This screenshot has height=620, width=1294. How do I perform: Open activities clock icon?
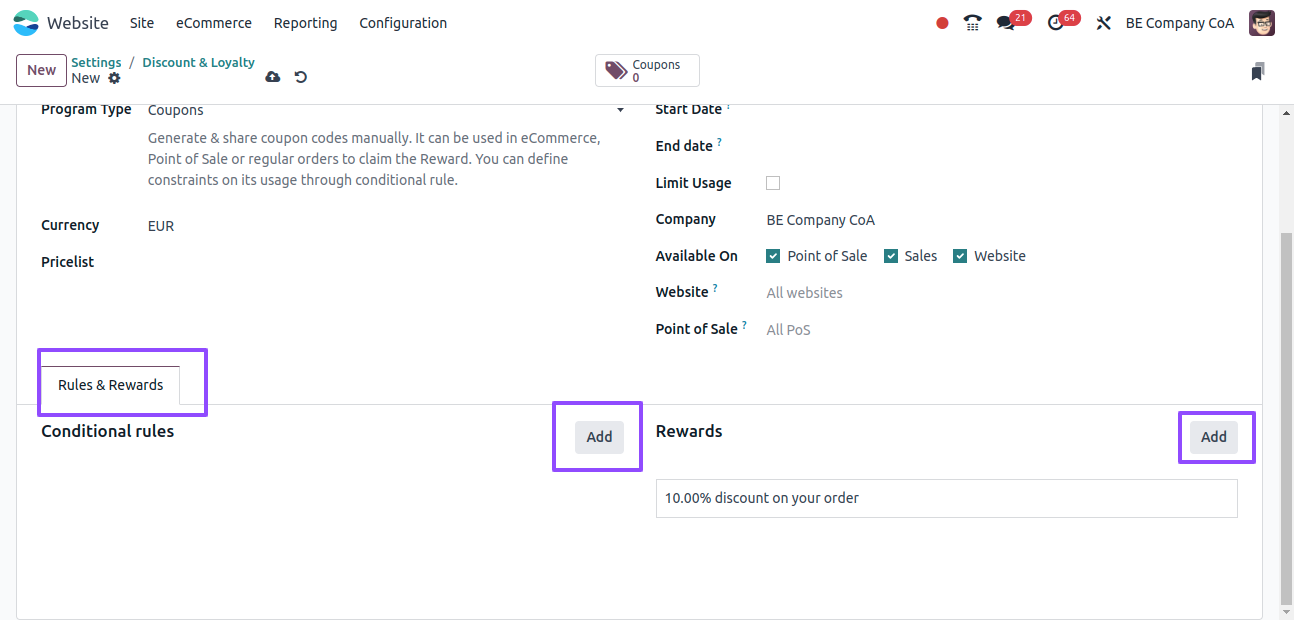click(1056, 23)
